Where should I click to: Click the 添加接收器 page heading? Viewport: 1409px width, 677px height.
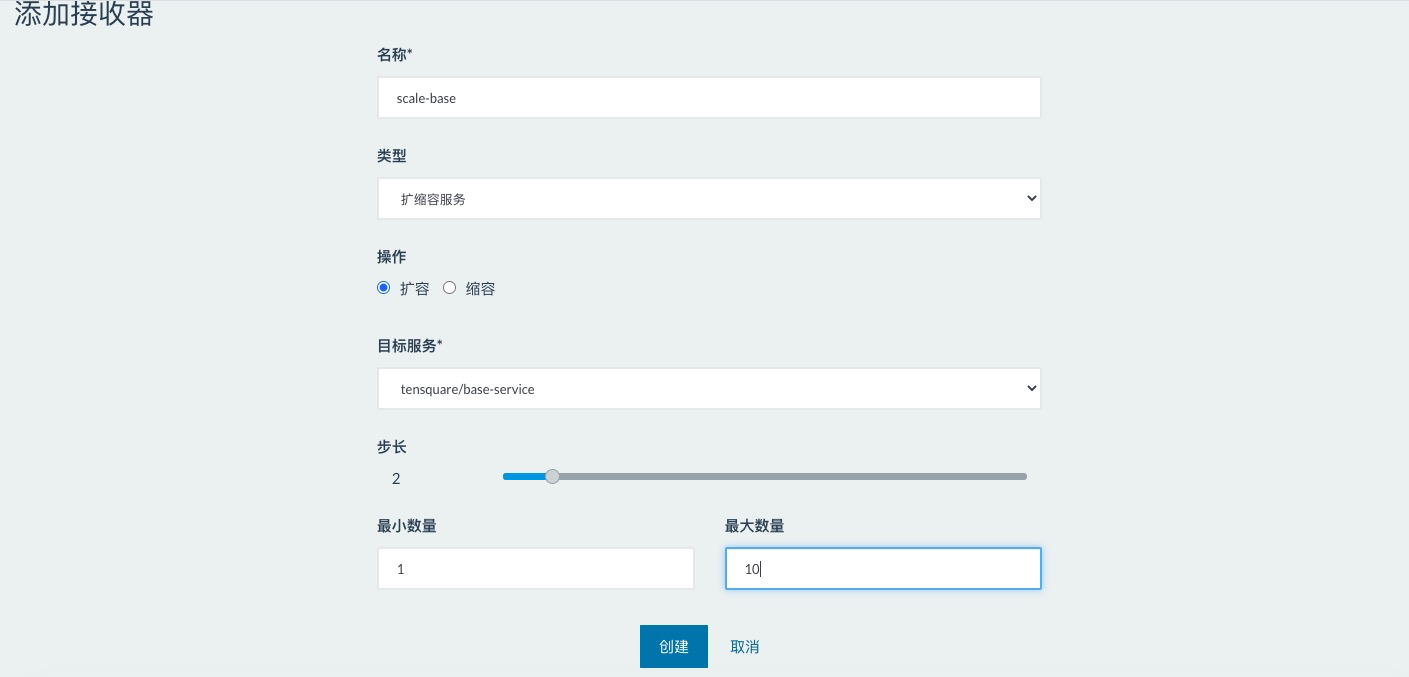84,14
